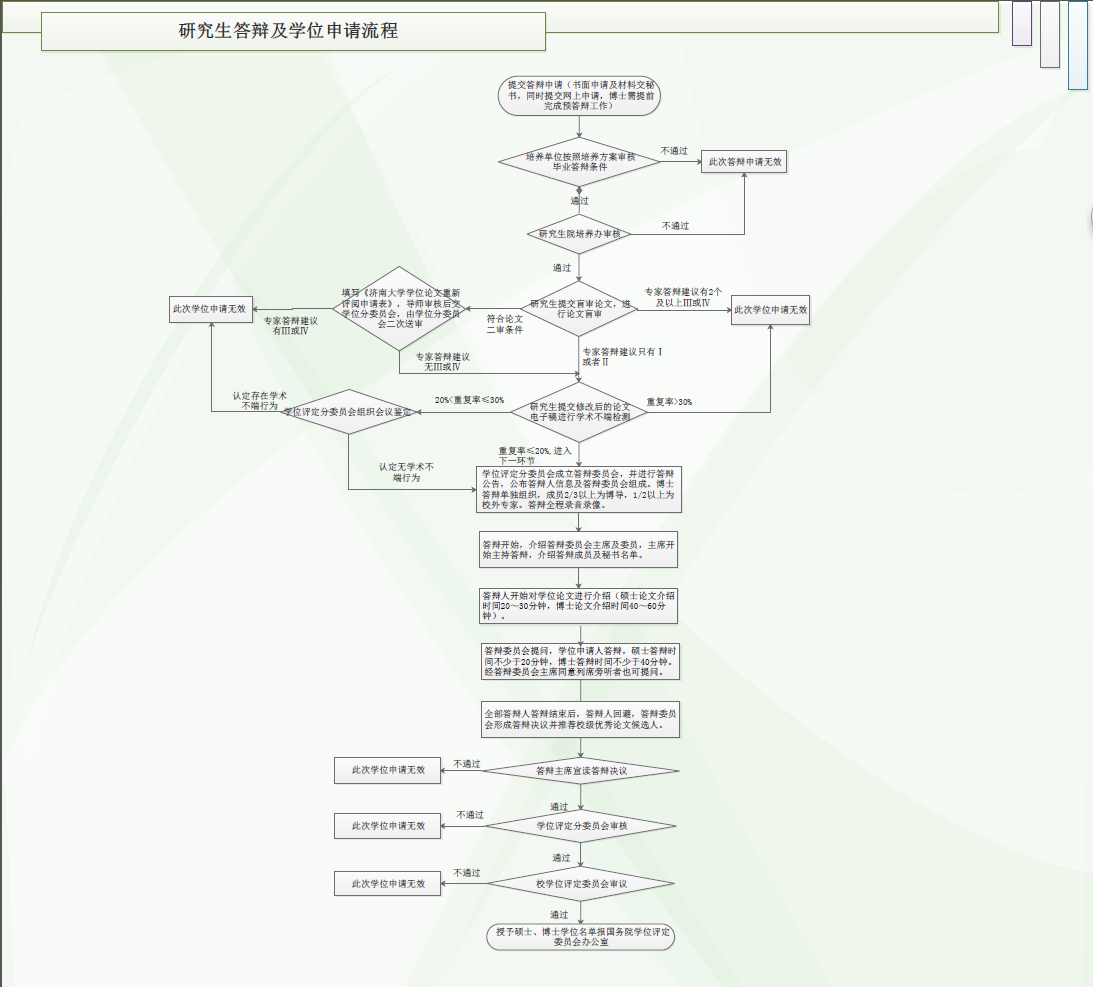Select the blue-bordered vertical rectangle

click(x=1077, y=45)
